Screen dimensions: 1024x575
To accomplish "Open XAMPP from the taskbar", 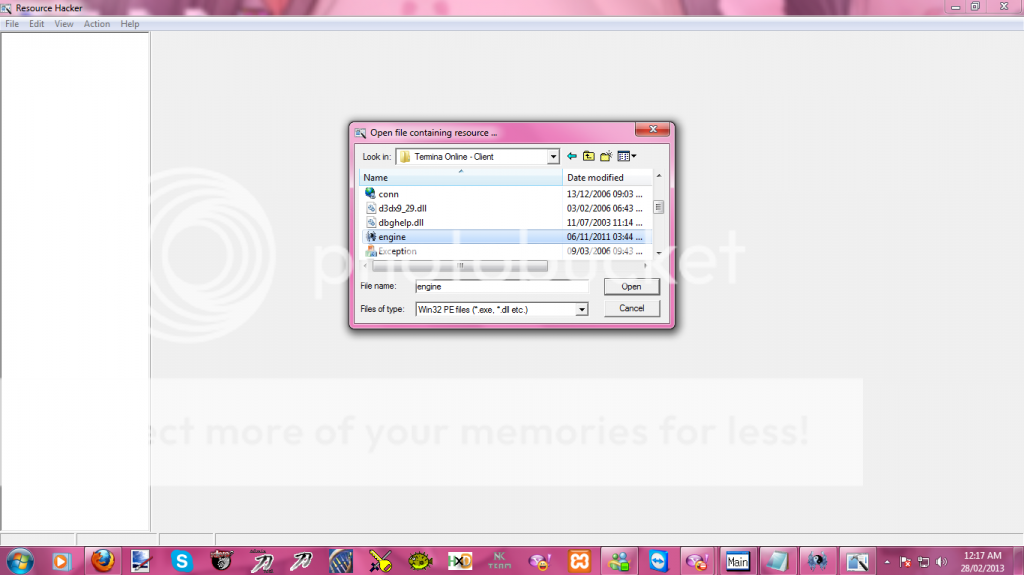I will click(x=579, y=560).
